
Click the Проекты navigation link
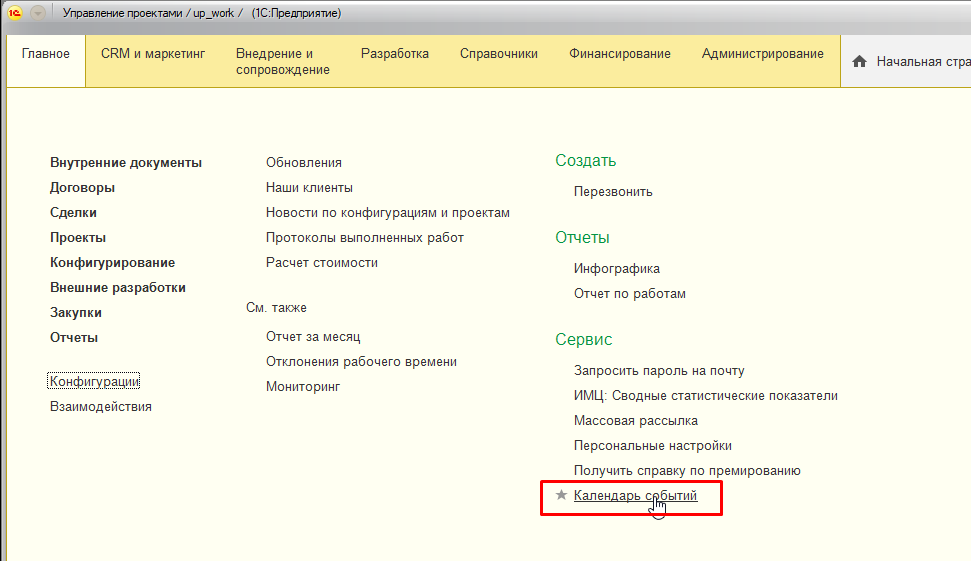78,238
